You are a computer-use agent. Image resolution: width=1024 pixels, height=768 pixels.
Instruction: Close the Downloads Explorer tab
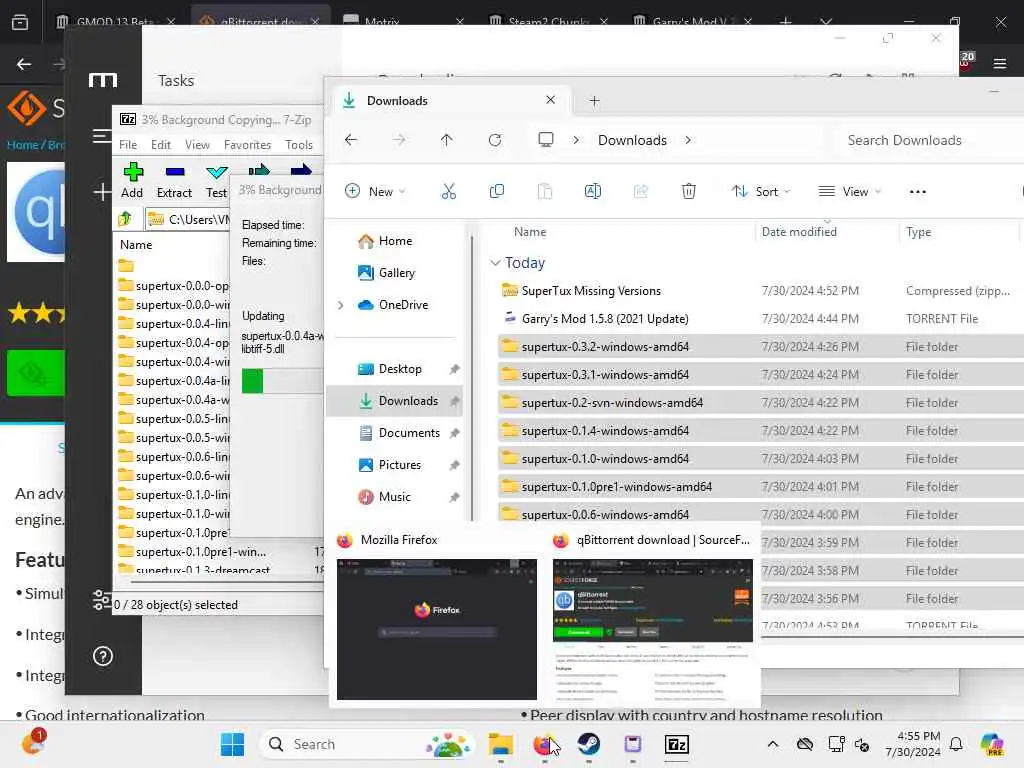coord(551,99)
